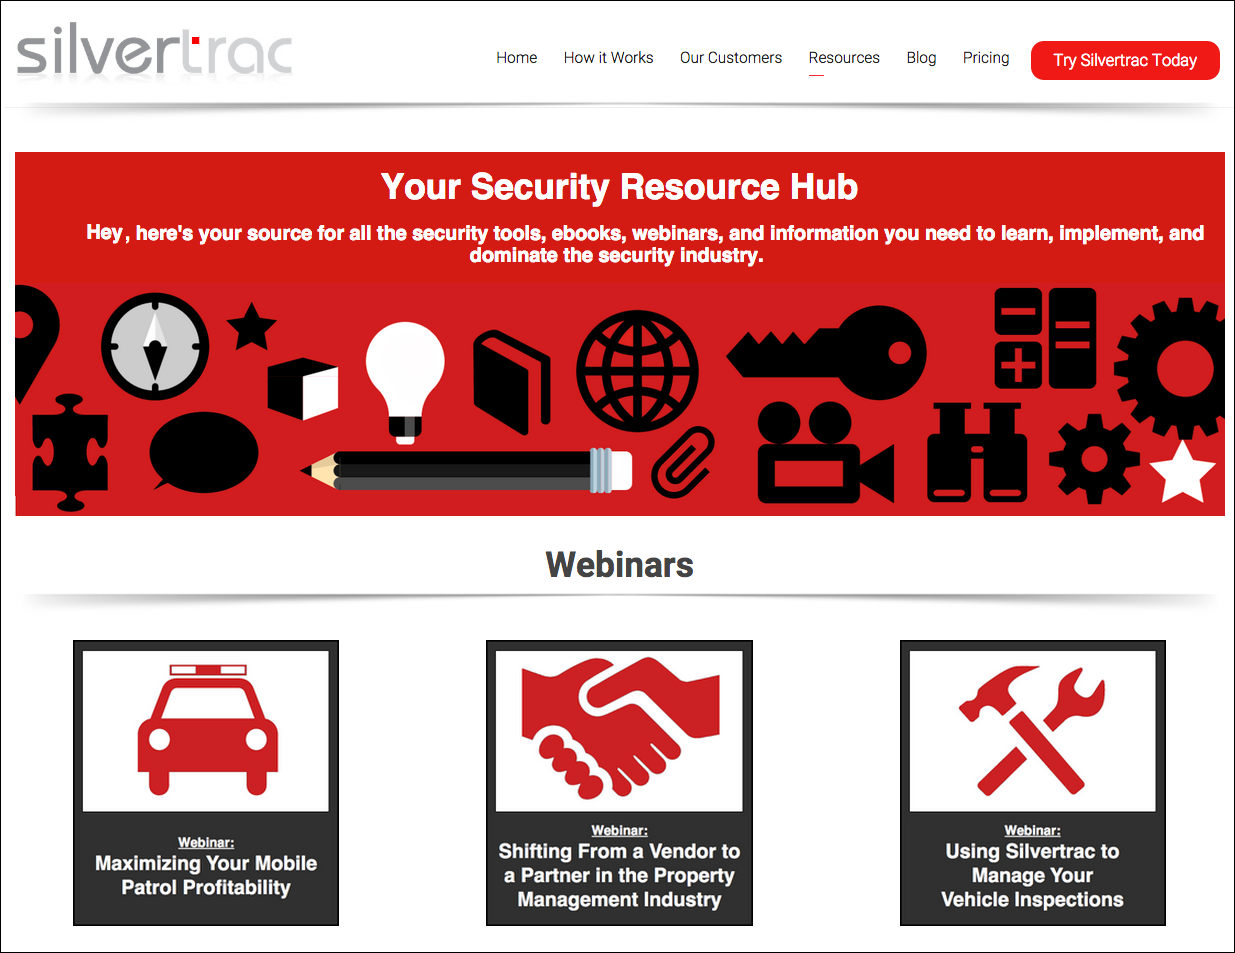Image resolution: width=1235 pixels, height=953 pixels.
Task: Open the Home menu item
Action: (x=517, y=58)
